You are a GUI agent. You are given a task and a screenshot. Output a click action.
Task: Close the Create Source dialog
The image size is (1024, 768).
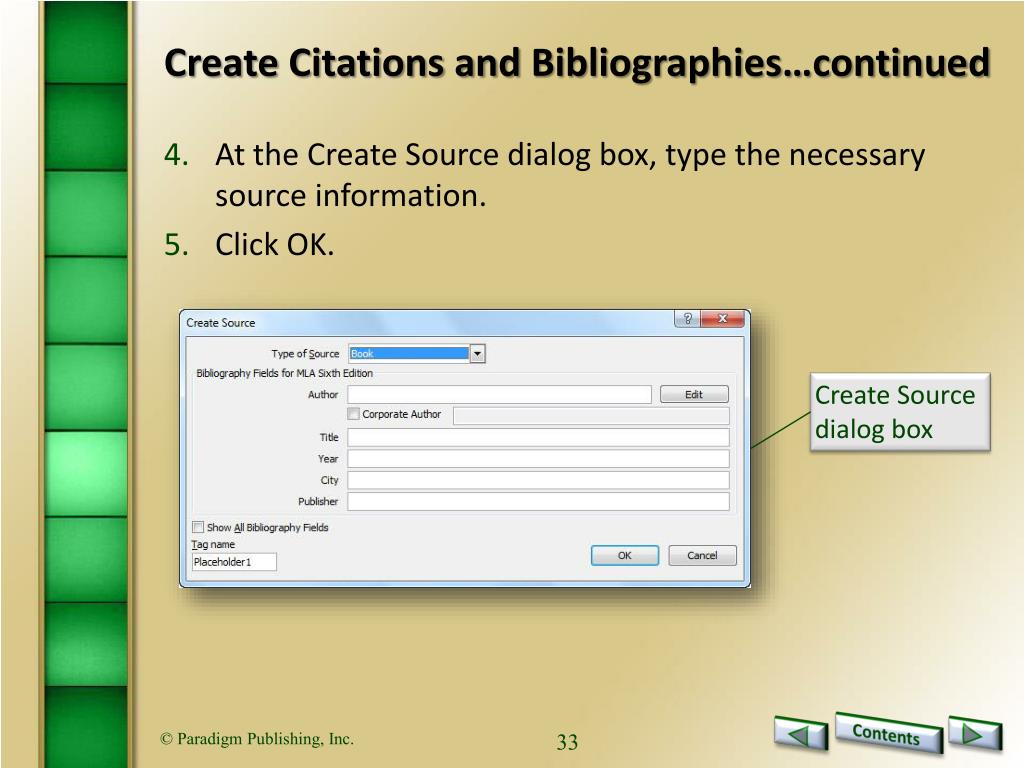tap(722, 319)
